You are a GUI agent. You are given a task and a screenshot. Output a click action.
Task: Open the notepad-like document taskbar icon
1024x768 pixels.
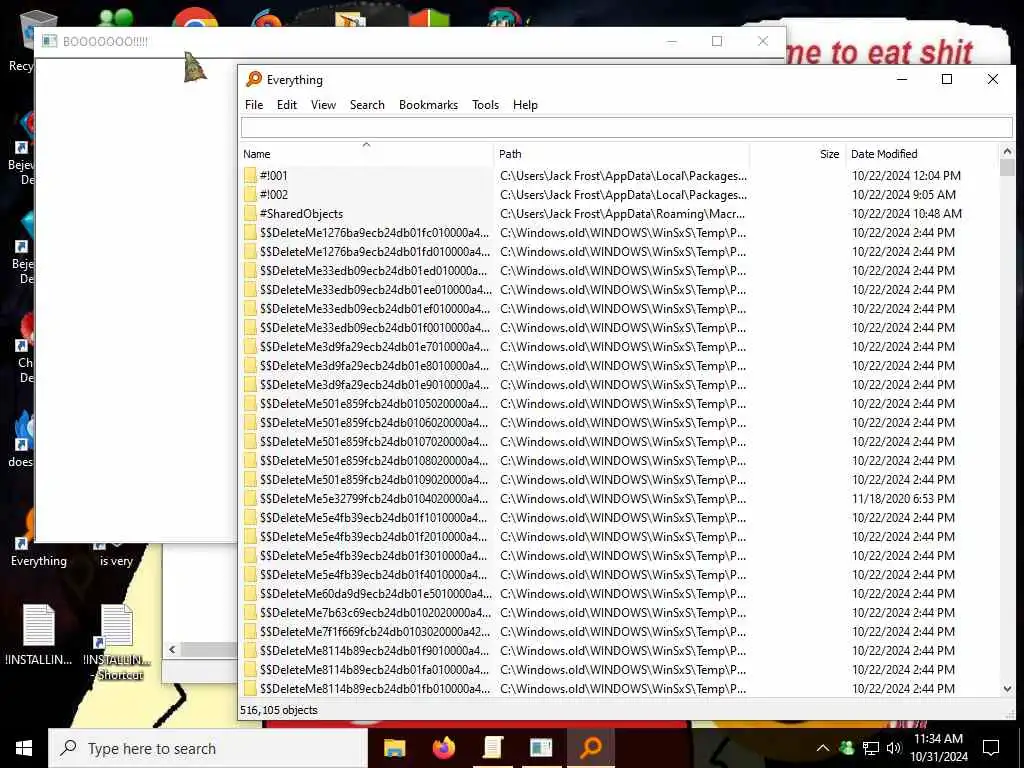pos(492,748)
